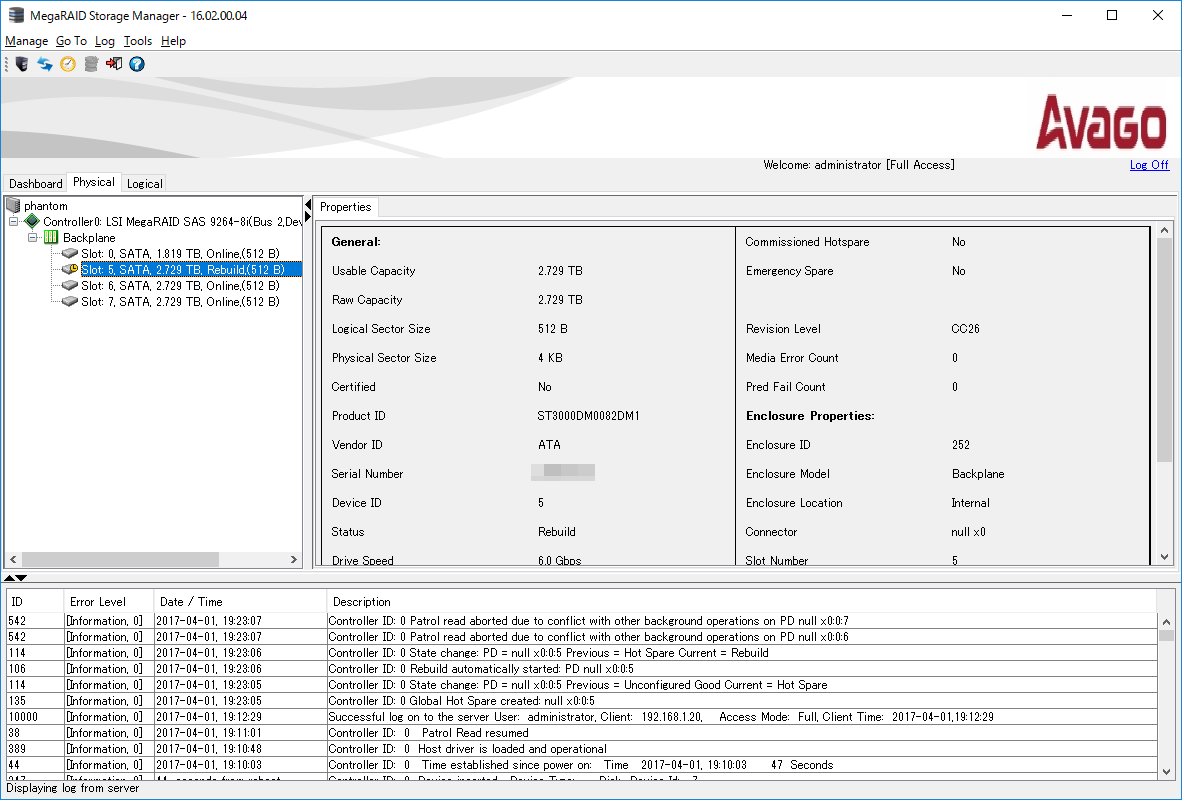Image resolution: width=1182 pixels, height=800 pixels.
Task: Click the gray disk stack toolbar icon
Action: click(x=91, y=64)
